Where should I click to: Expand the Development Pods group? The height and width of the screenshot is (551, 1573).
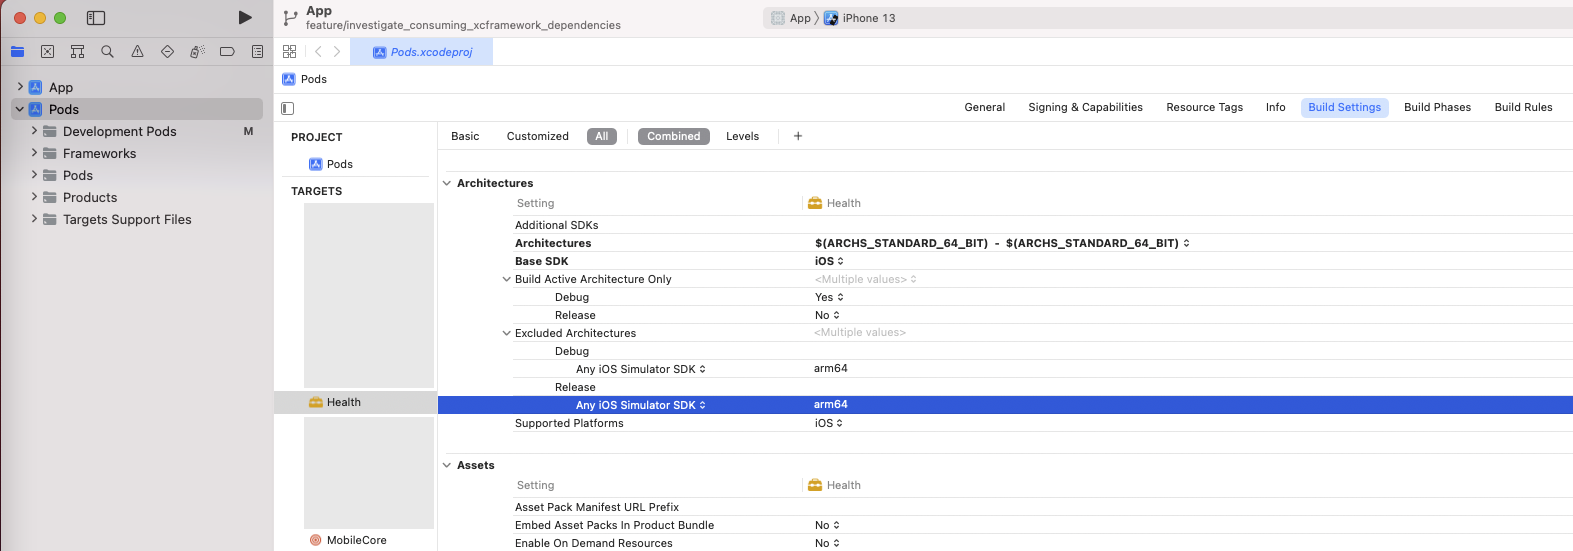(x=34, y=131)
